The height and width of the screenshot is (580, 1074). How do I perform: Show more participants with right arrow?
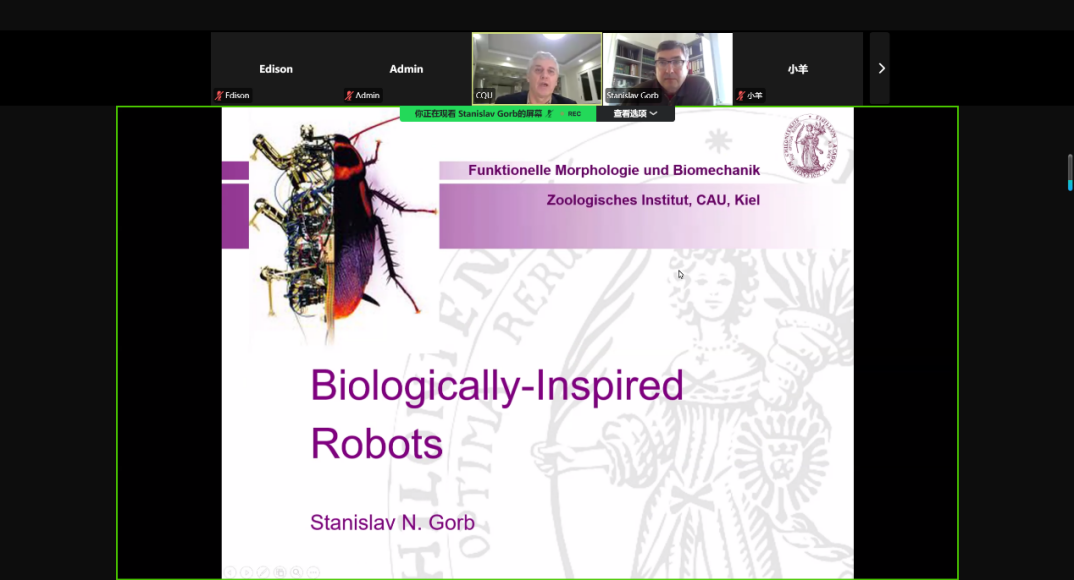[880, 68]
